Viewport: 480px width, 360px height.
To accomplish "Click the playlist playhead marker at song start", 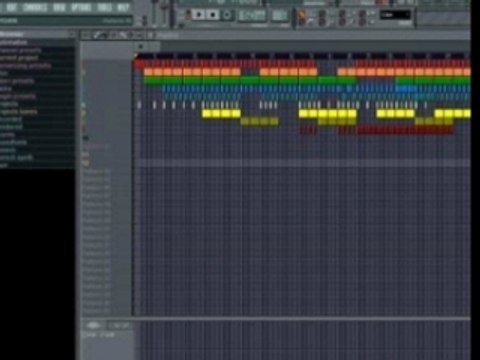I will pyautogui.click(x=136, y=56).
